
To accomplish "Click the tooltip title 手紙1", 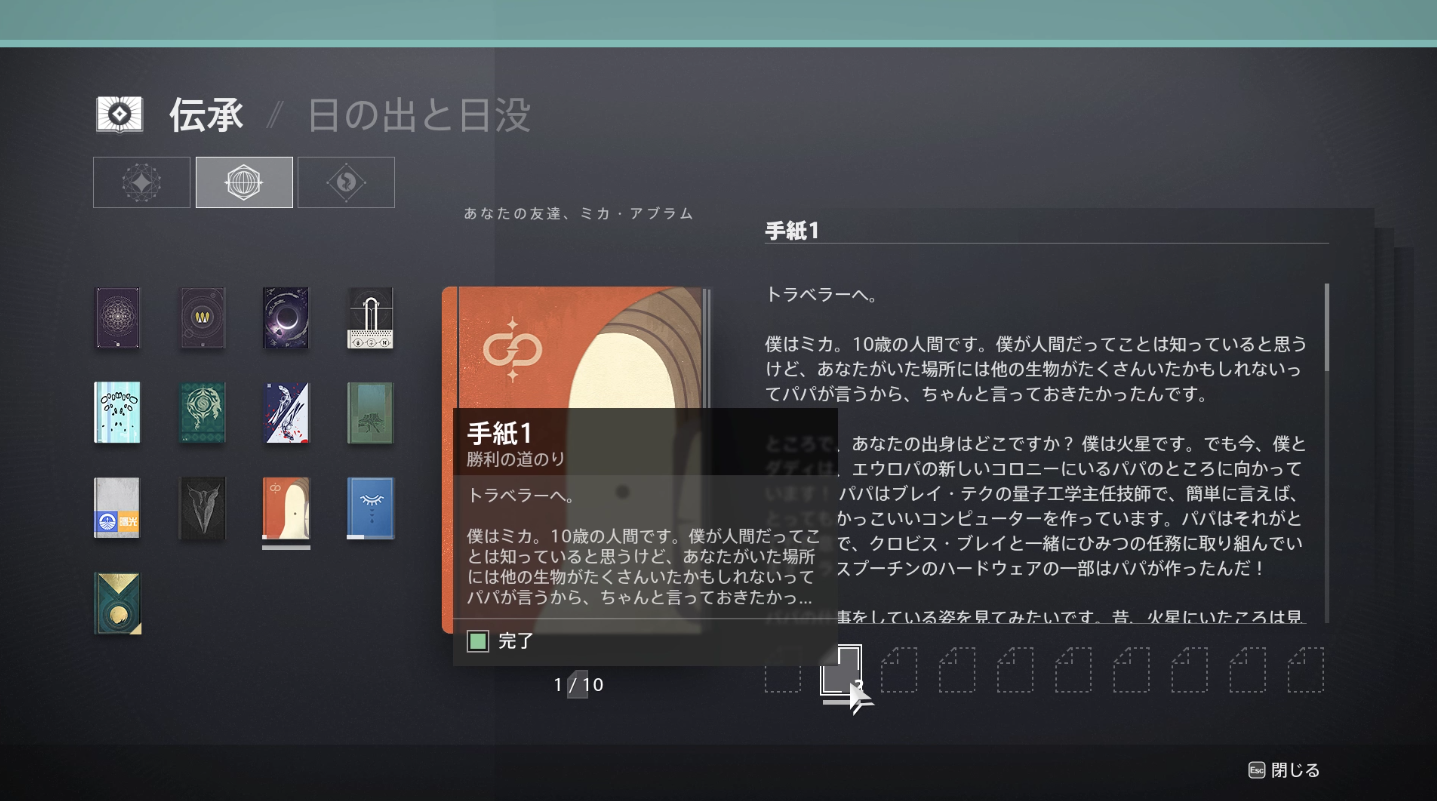I will (499, 433).
